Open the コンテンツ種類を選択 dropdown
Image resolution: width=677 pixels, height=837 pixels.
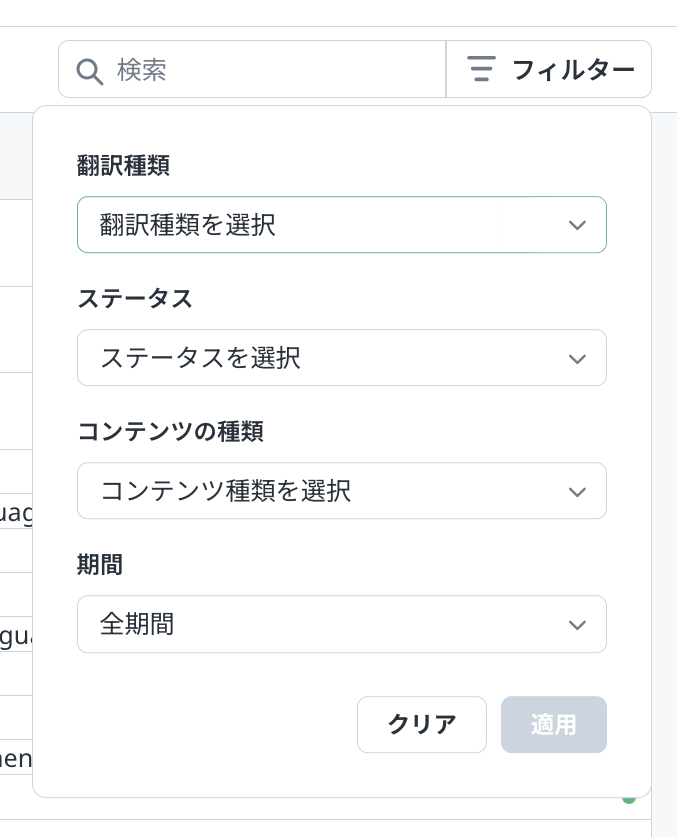click(x=342, y=491)
